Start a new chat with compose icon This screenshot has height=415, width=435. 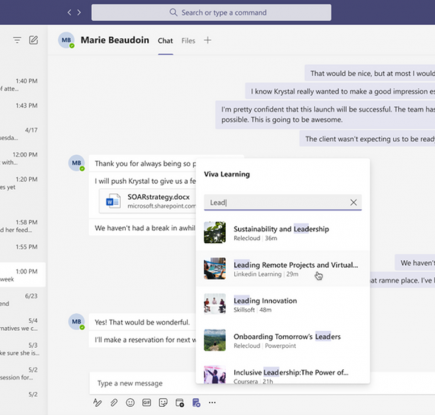click(x=33, y=40)
